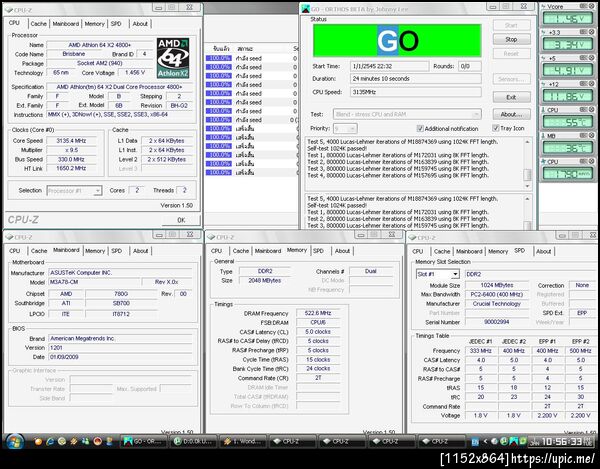Switch to the '1. Wond...' taskbar button
600x469 pixels.
(x=243, y=441)
